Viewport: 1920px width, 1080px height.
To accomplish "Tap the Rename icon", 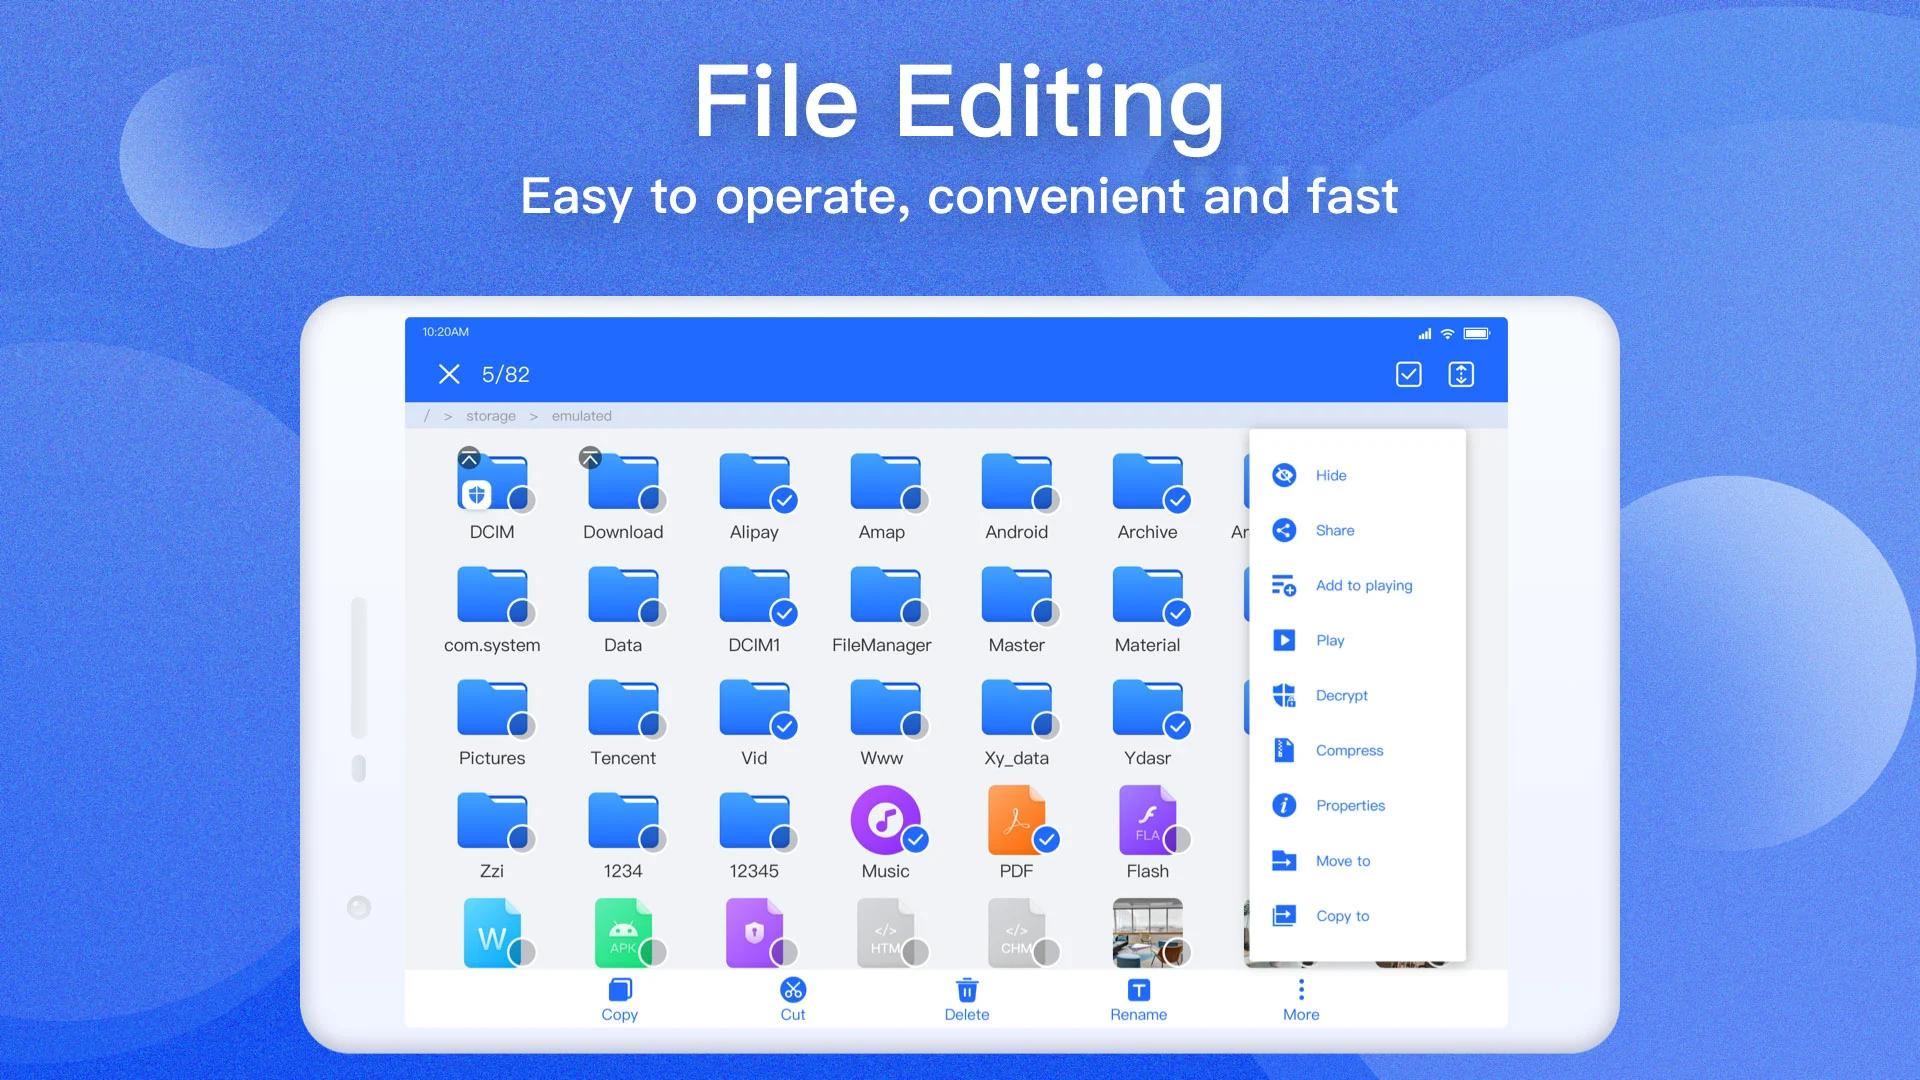I will click(x=1138, y=990).
